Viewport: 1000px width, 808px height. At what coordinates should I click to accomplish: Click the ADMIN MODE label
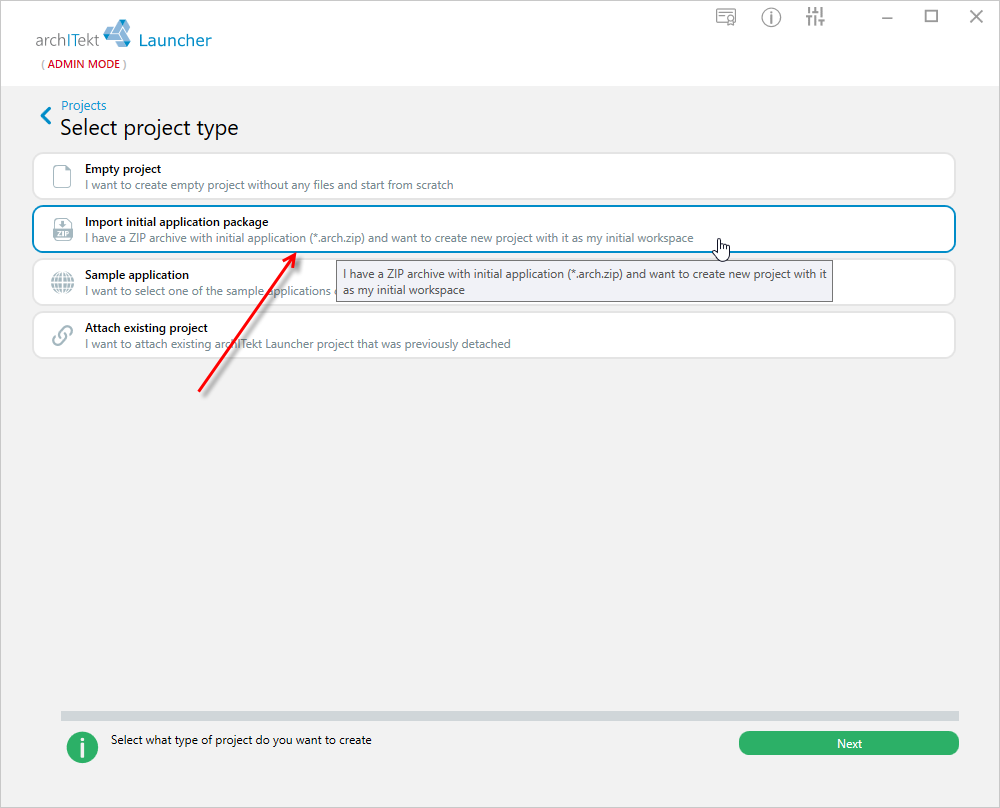[x=84, y=64]
